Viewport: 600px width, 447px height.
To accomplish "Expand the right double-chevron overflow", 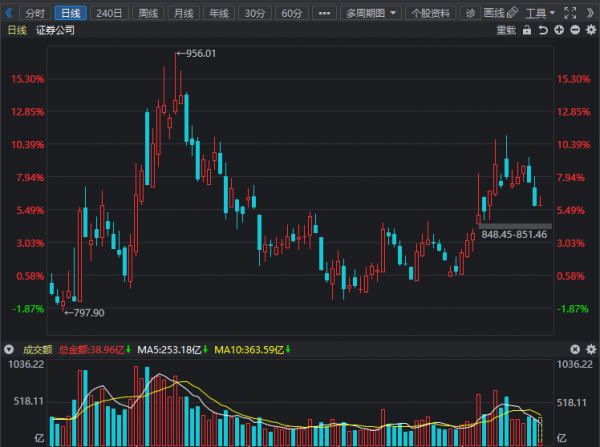I will click(x=590, y=13).
